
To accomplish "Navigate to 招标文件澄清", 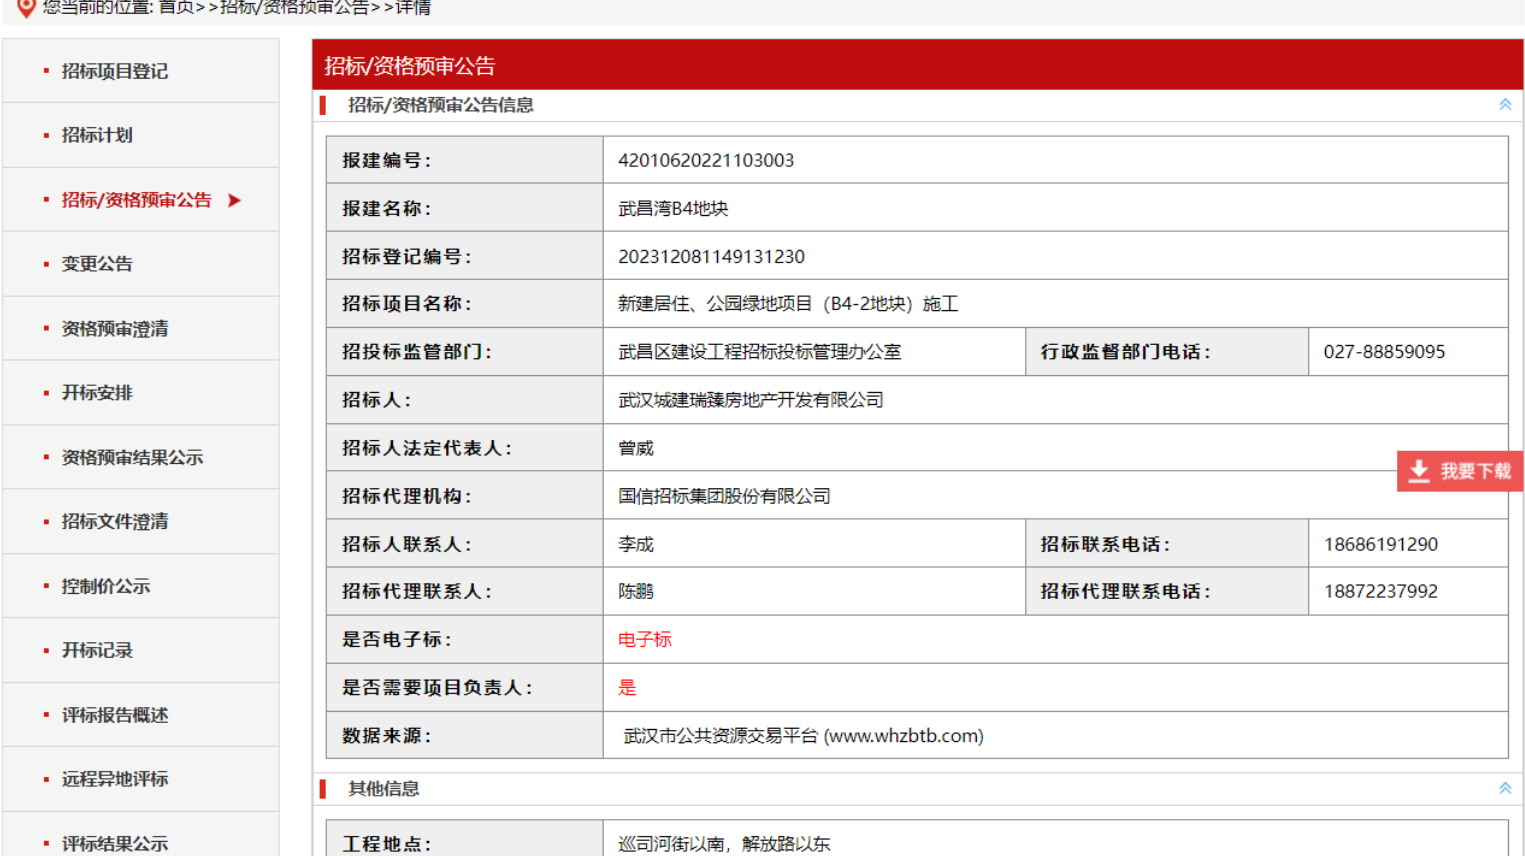I will point(114,522).
